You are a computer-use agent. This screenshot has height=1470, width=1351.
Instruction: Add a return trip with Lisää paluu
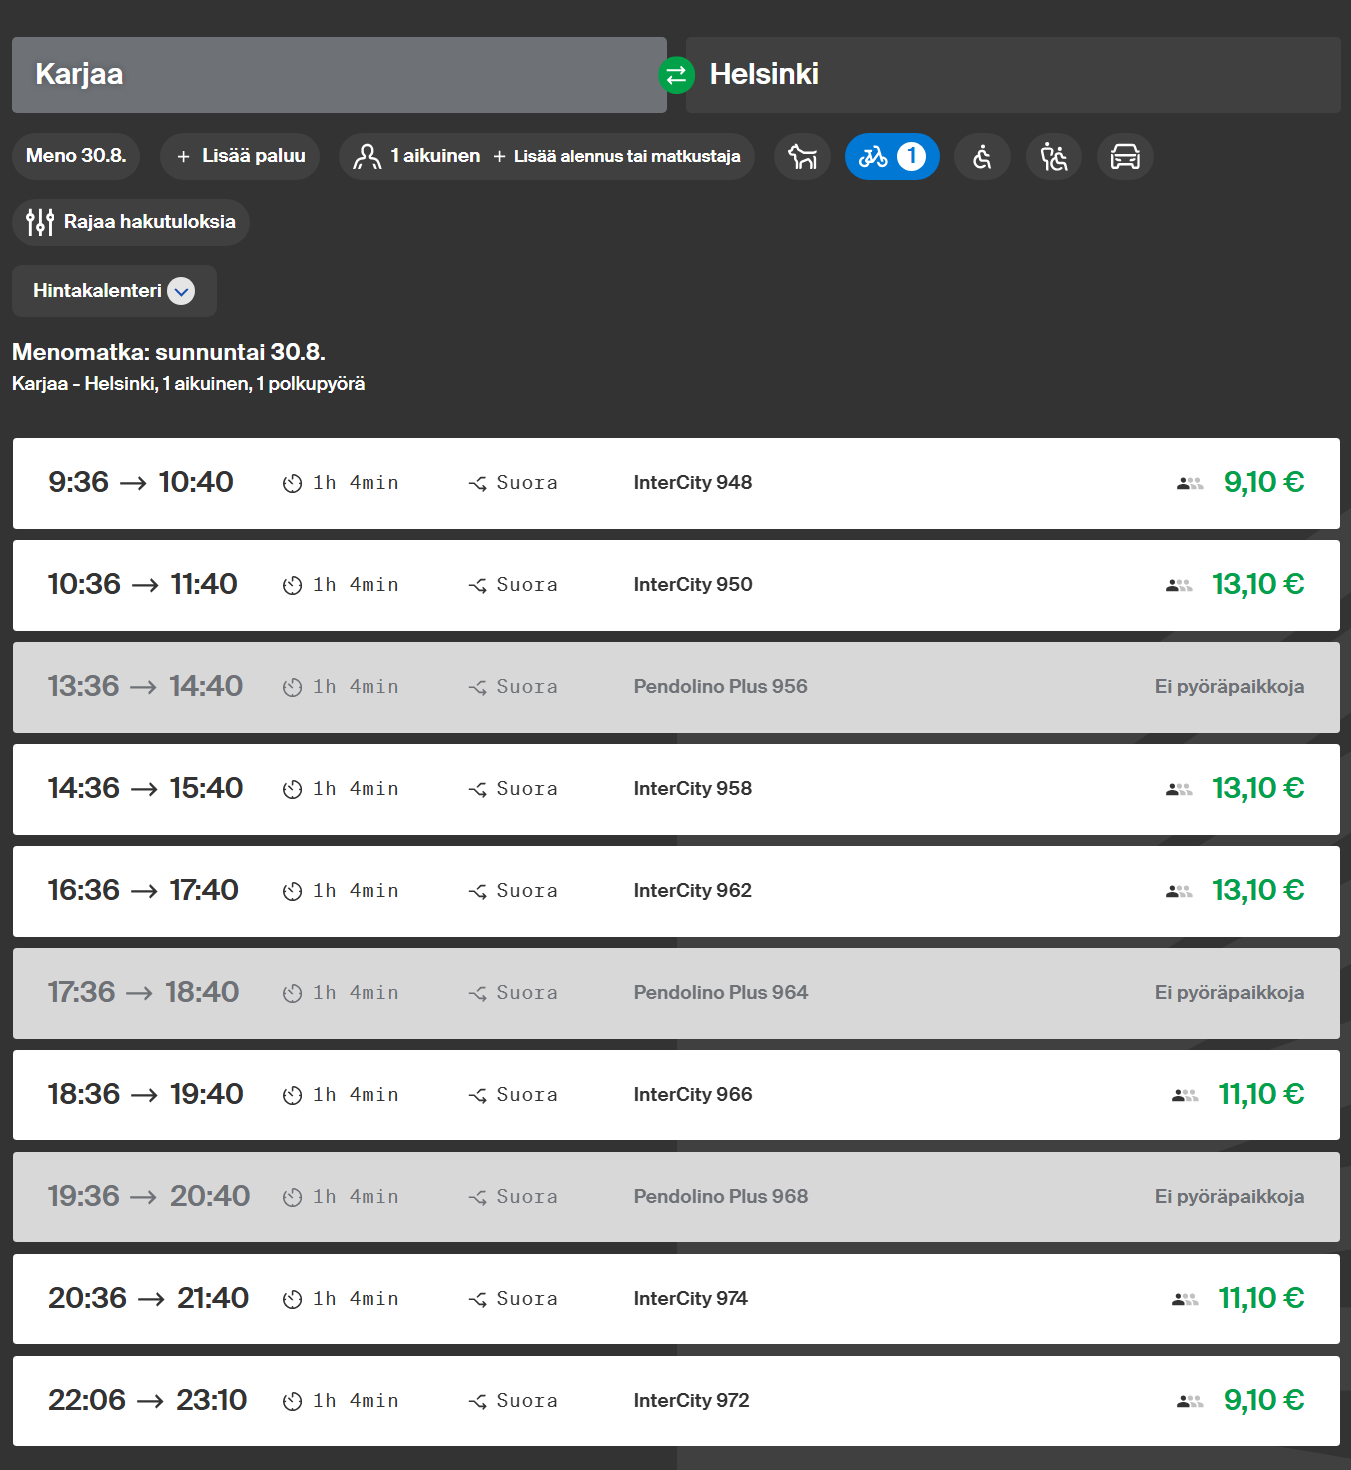point(240,156)
